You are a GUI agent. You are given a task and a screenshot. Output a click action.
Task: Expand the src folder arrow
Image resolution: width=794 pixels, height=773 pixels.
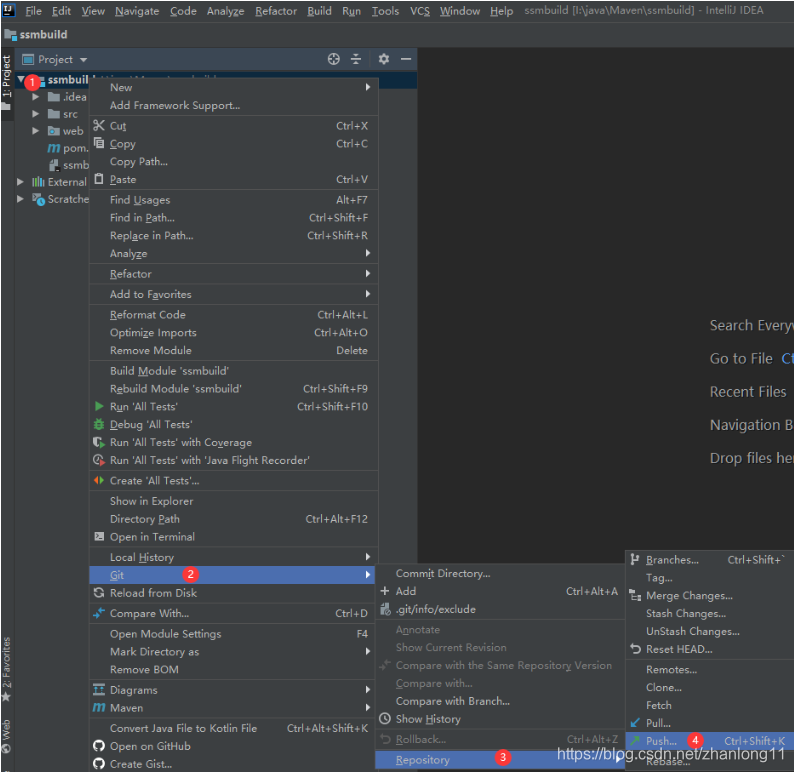[x=35, y=114]
